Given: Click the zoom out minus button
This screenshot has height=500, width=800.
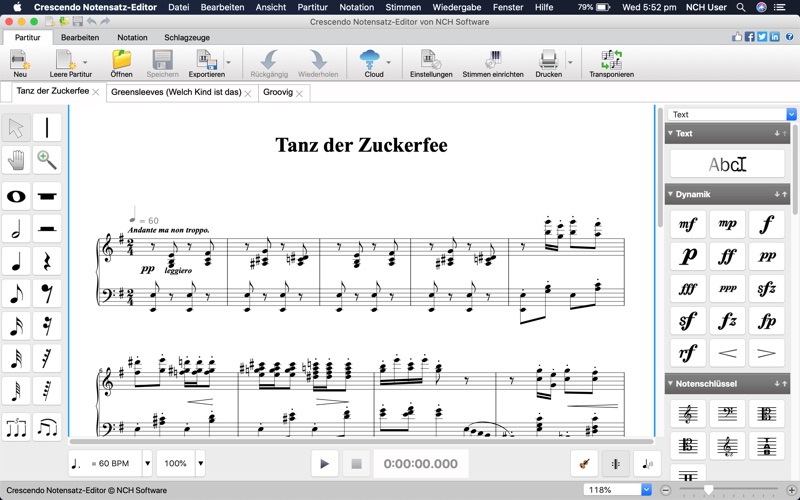Looking at the screenshot, I should [666, 490].
